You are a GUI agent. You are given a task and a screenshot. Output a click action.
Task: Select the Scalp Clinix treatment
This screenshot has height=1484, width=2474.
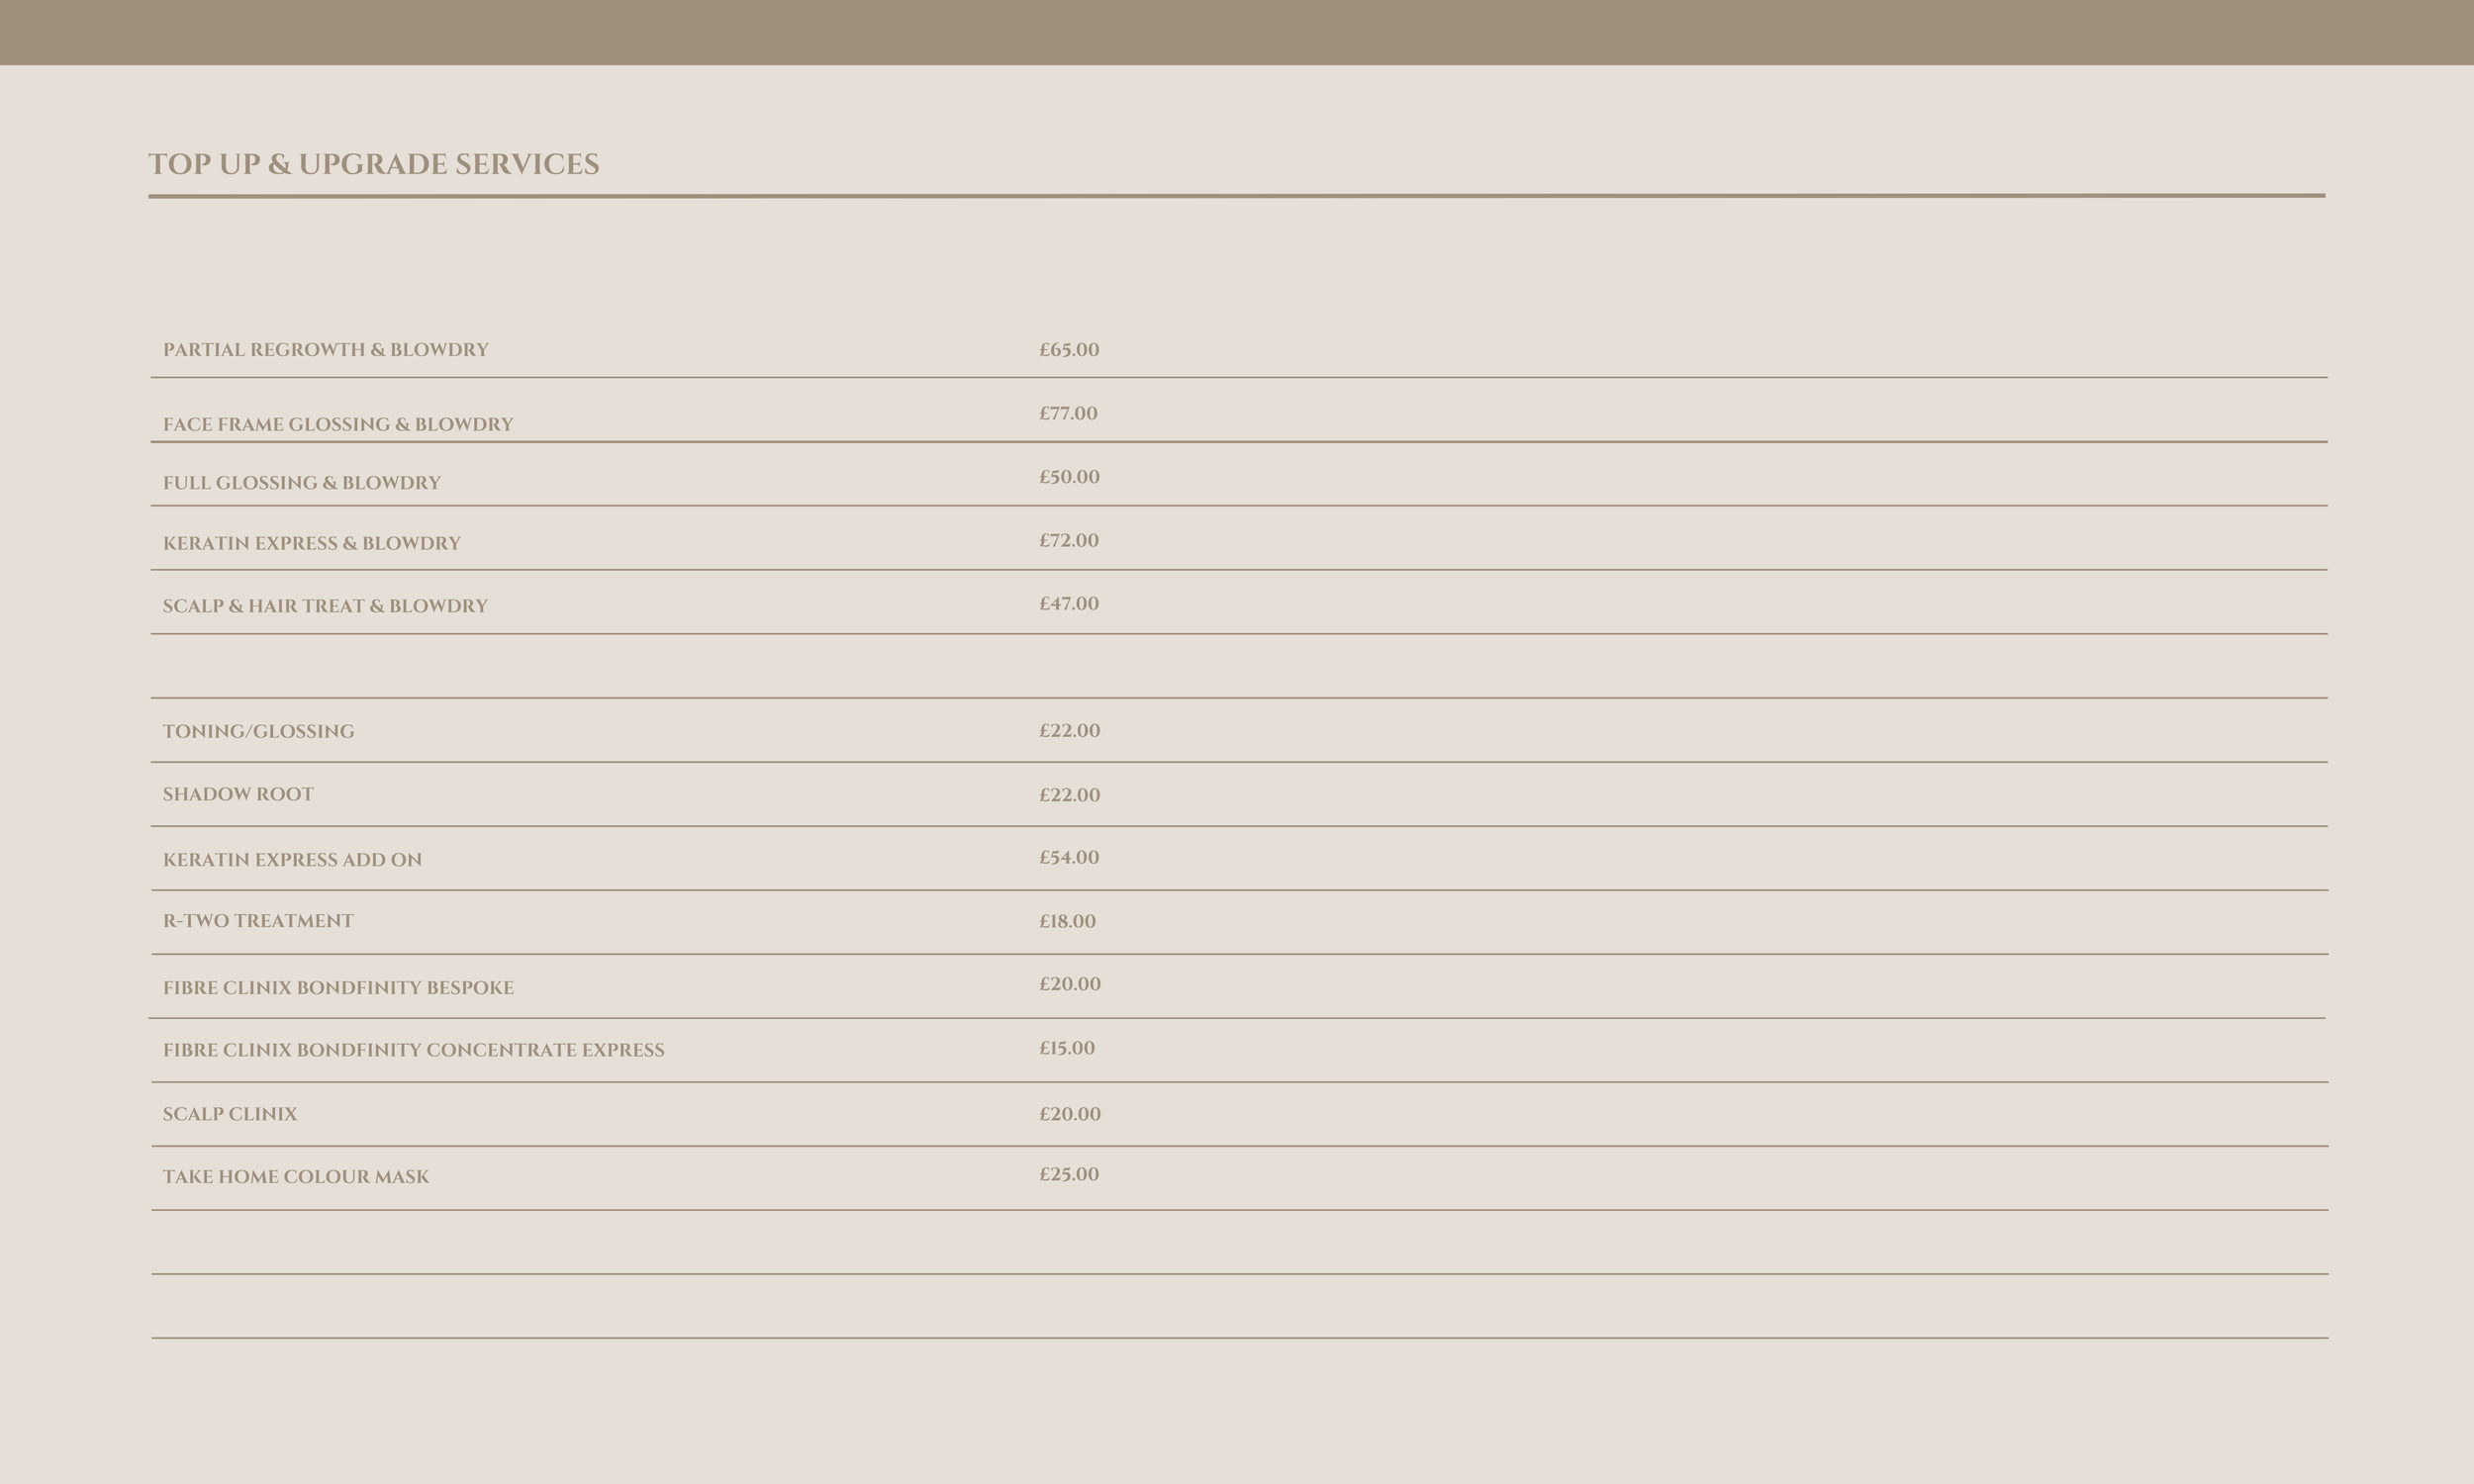tap(230, 1114)
